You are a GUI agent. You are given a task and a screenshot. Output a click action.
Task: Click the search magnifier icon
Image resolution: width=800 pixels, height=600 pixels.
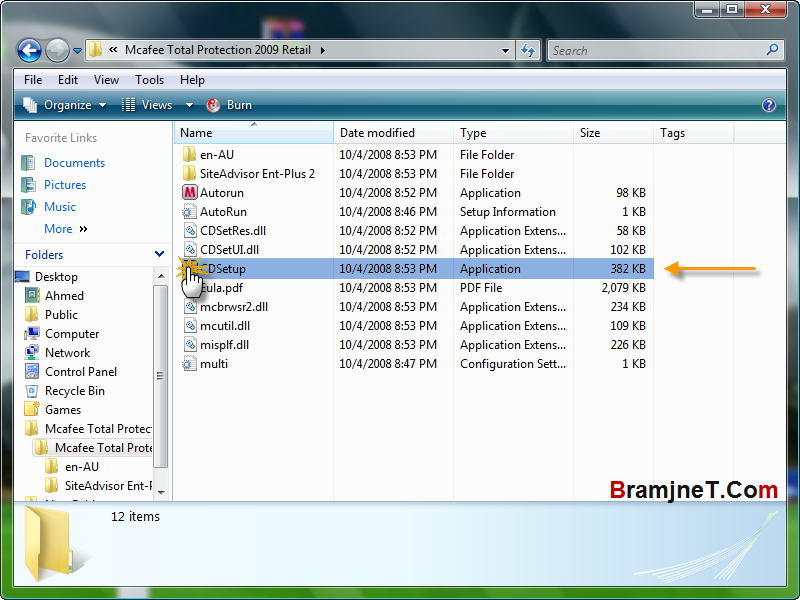(x=772, y=50)
